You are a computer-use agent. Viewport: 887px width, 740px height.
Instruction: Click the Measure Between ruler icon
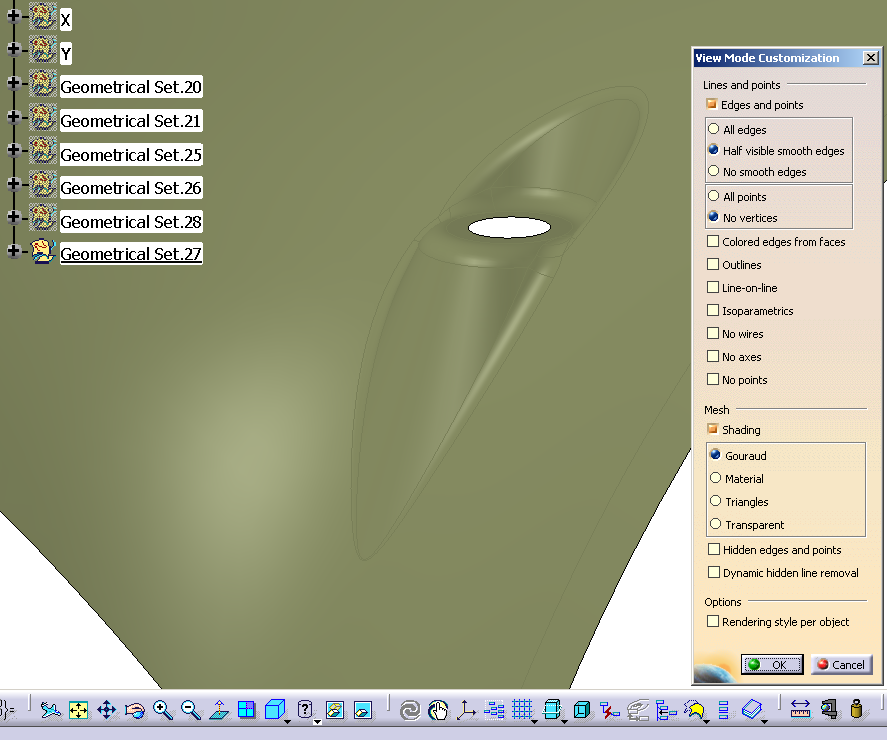click(x=800, y=710)
